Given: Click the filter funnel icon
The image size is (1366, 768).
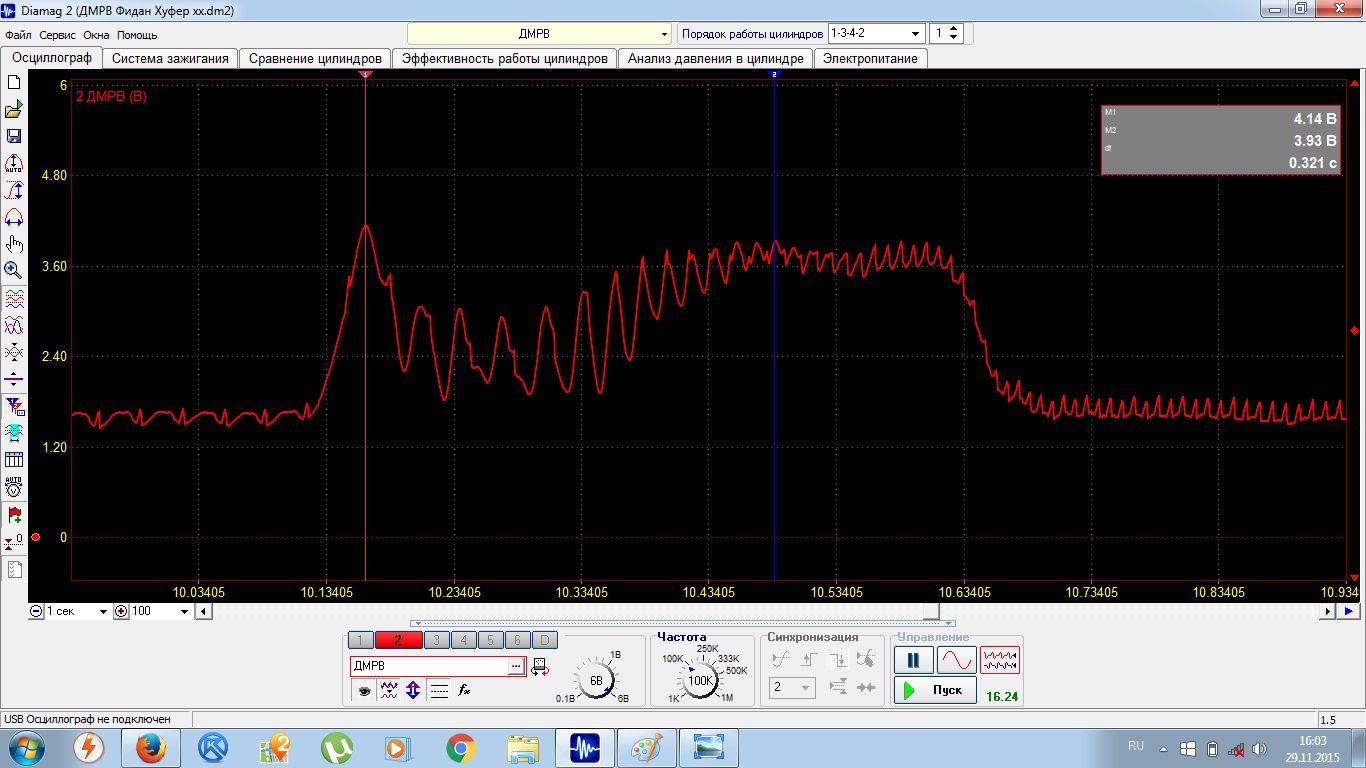Looking at the screenshot, I should [x=14, y=406].
